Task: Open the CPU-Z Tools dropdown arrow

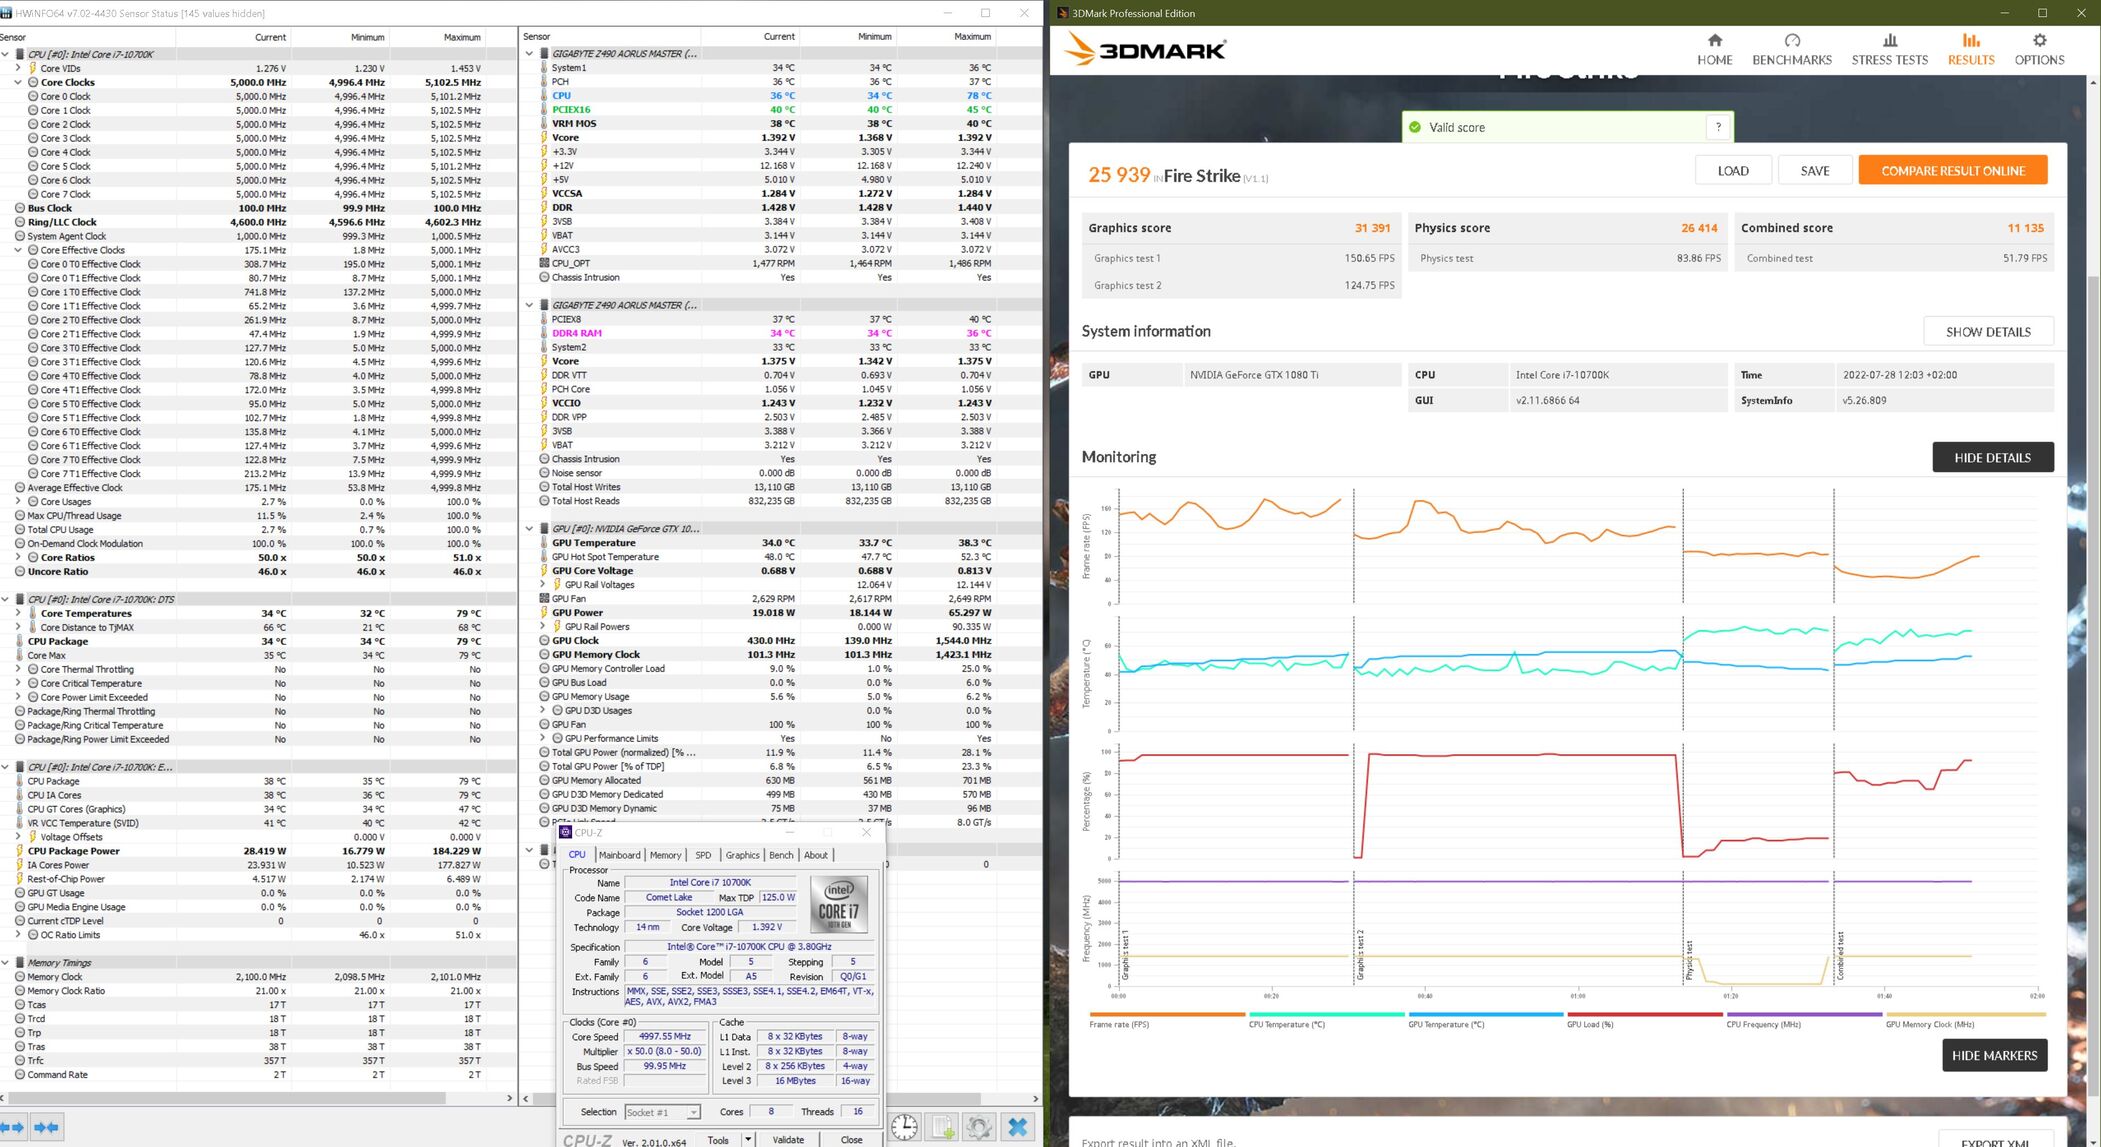Action: pos(747,1140)
